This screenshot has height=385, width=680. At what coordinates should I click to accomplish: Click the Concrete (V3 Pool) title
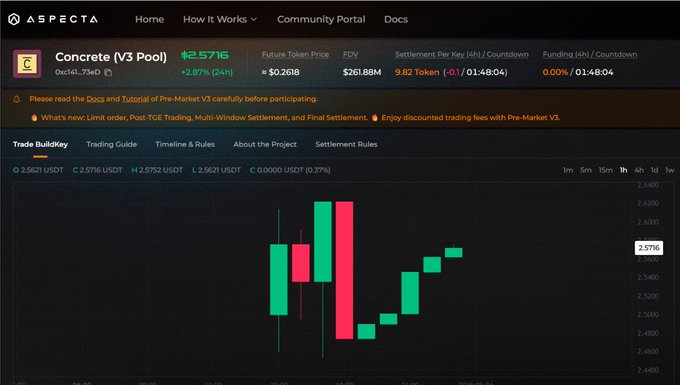111,57
